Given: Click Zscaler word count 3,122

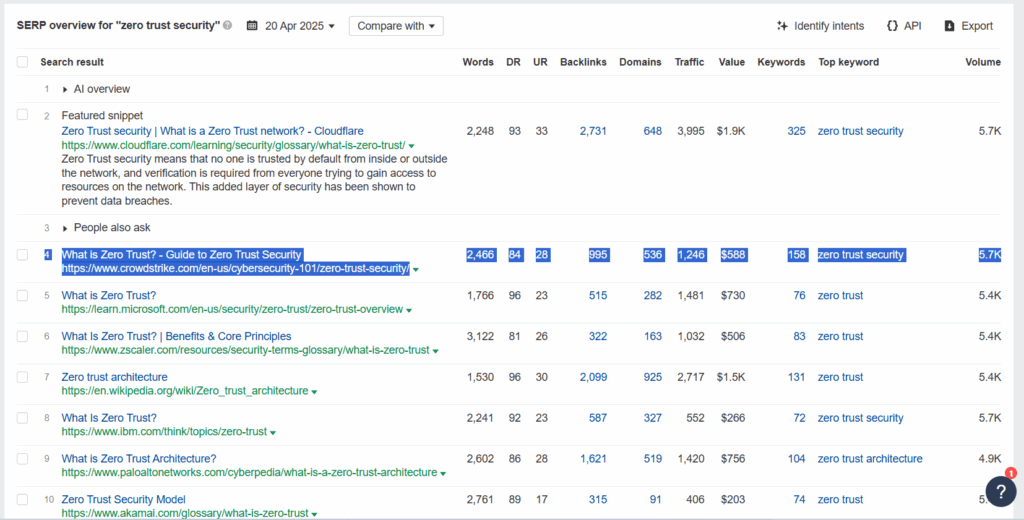Looking at the screenshot, I should click(481, 336).
